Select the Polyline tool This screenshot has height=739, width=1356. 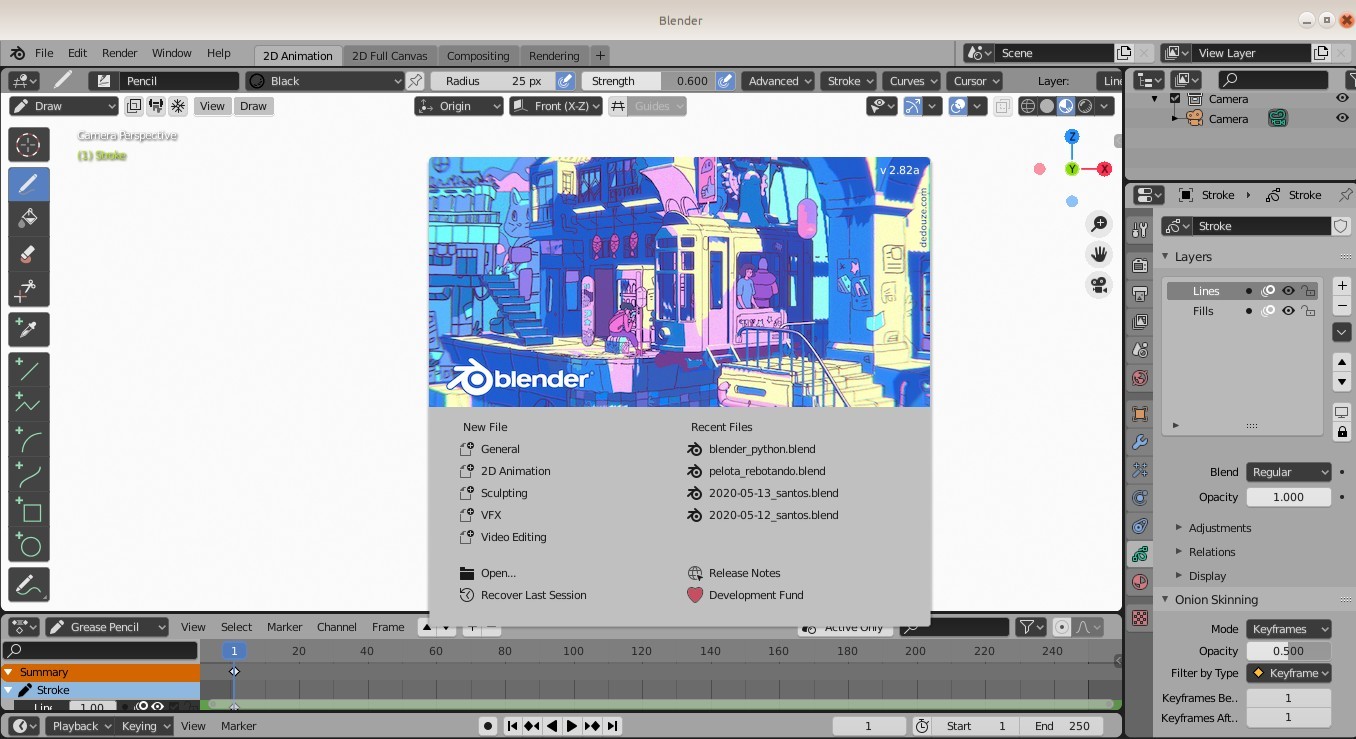[x=29, y=405]
